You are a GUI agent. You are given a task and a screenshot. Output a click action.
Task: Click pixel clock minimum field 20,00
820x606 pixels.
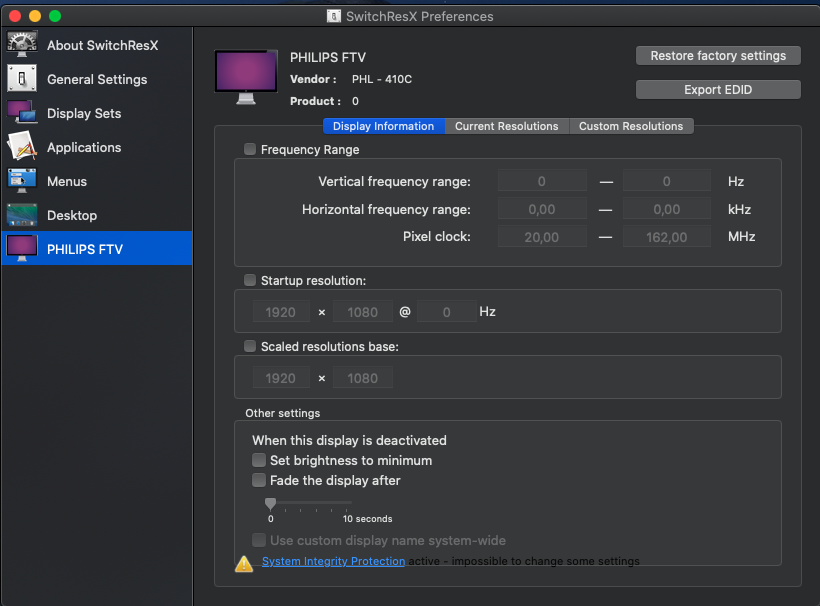point(542,237)
